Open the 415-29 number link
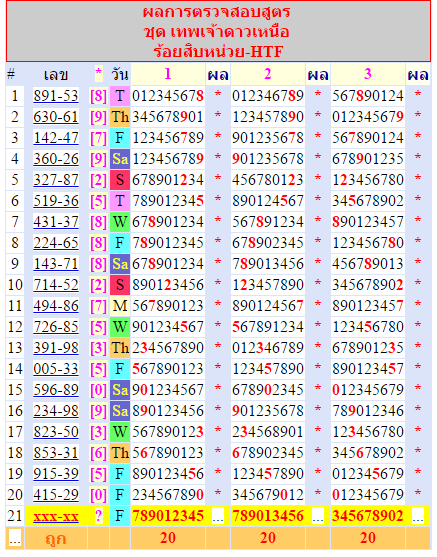437x557 pixels. pyautogui.click(x=56, y=494)
